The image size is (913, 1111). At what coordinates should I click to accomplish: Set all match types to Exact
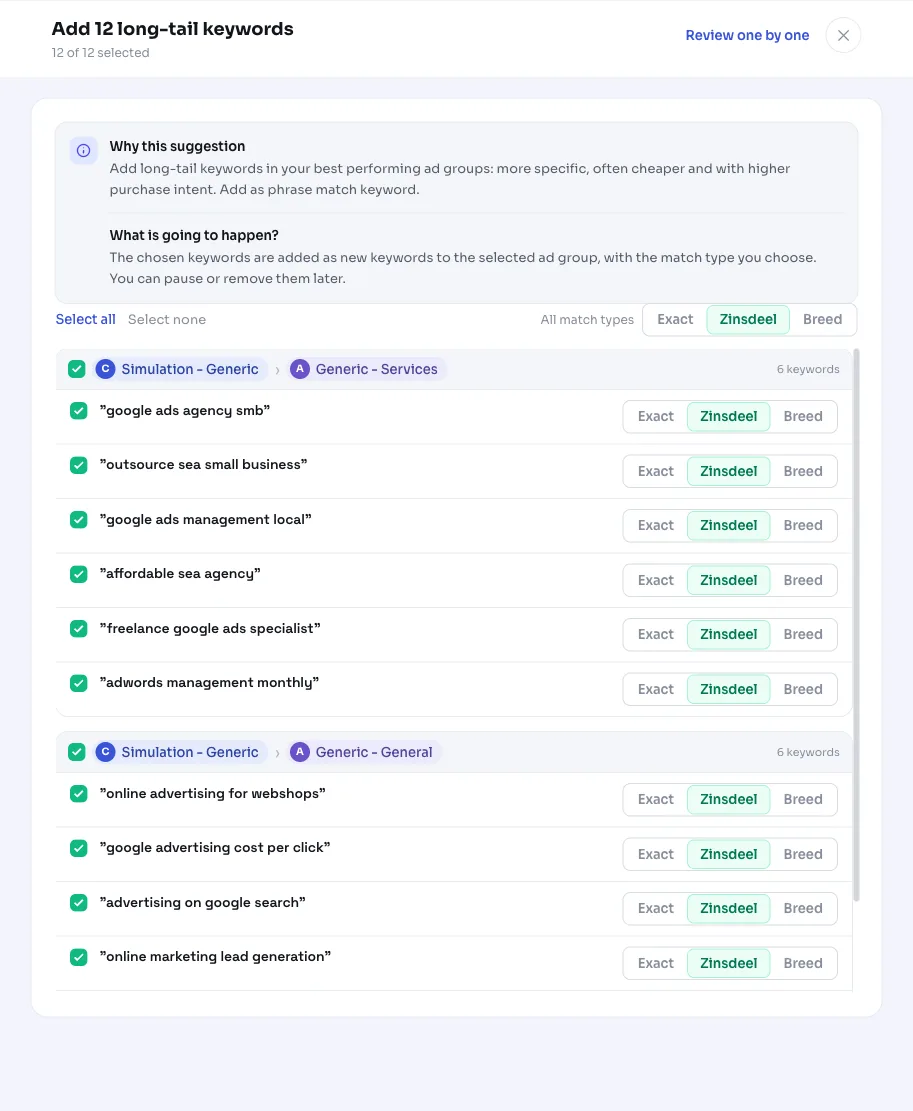pyautogui.click(x=675, y=320)
